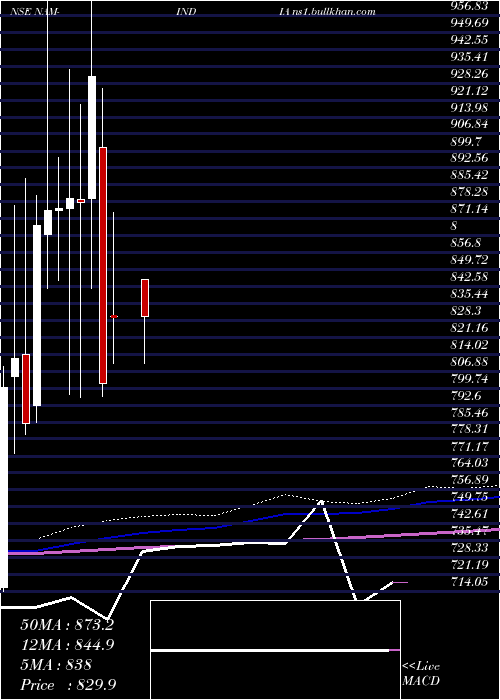500x700 pixels.
Task: Click the 899.7 price axis label
Action: pos(465,142)
